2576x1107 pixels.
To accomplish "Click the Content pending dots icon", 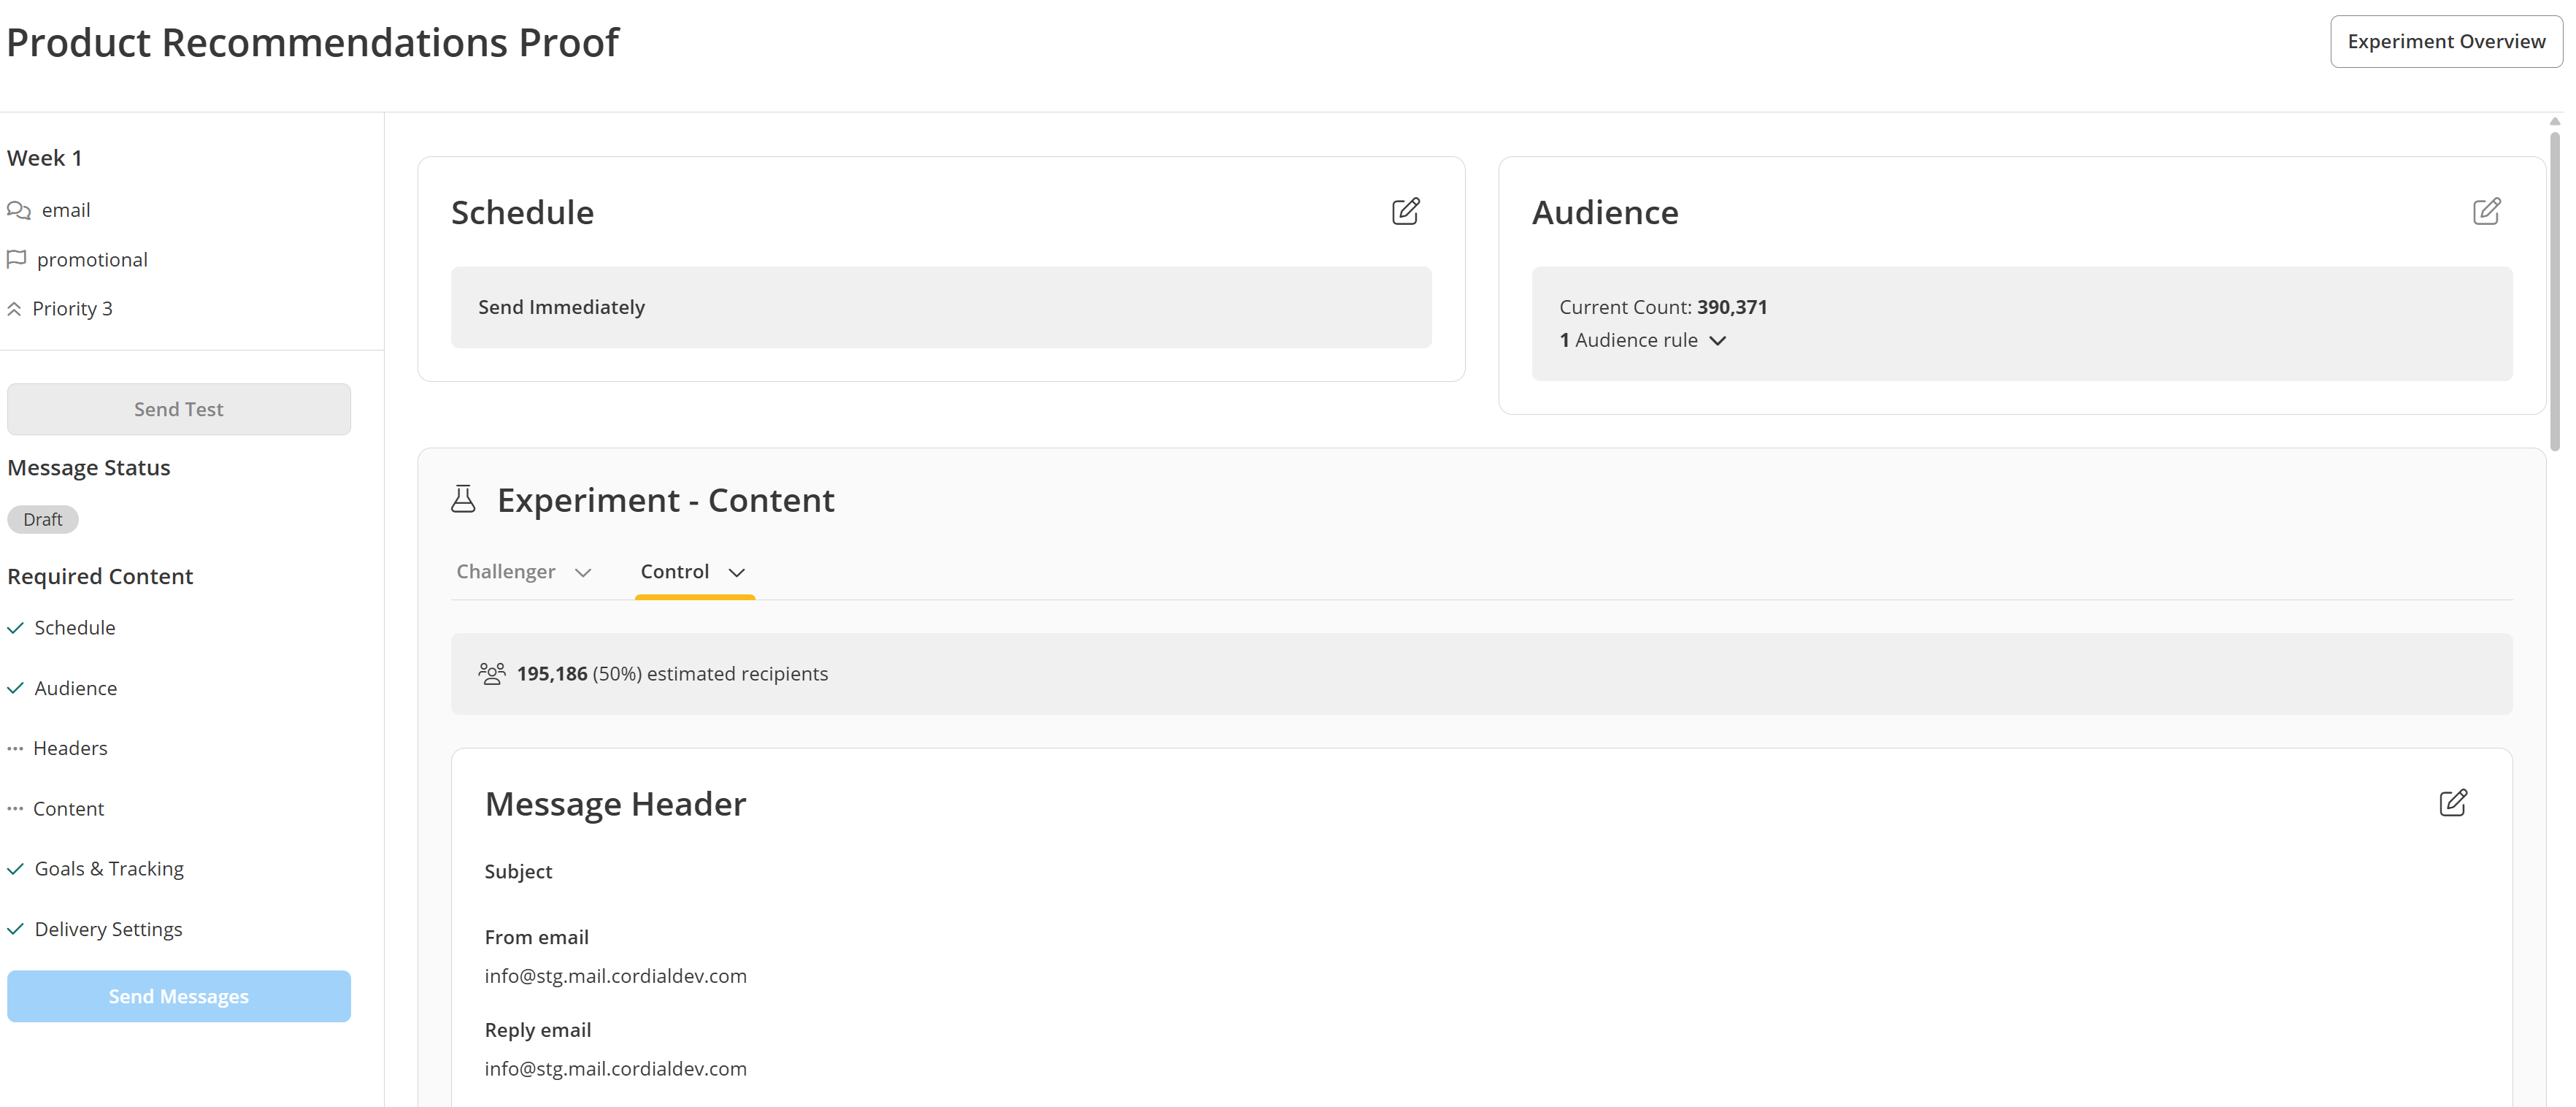I will [x=15, y=808].
